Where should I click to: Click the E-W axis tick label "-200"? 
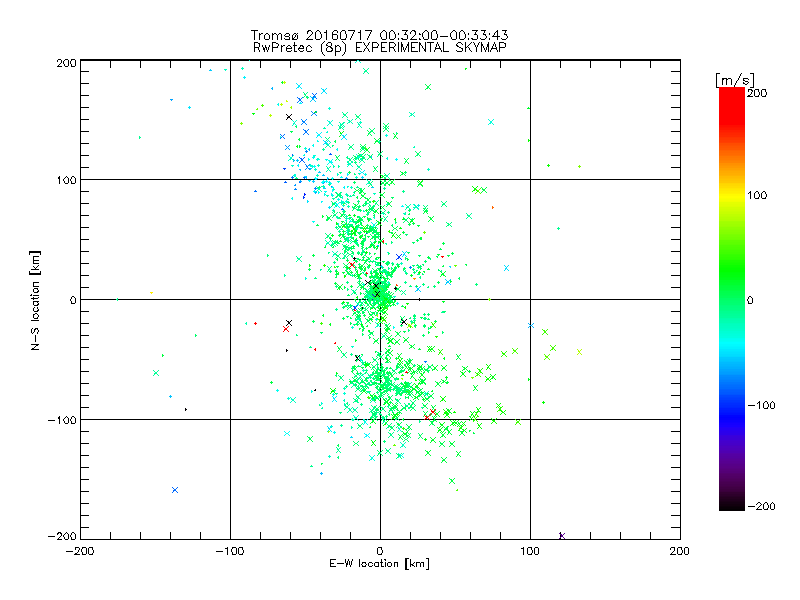click(x=80, y=551)
